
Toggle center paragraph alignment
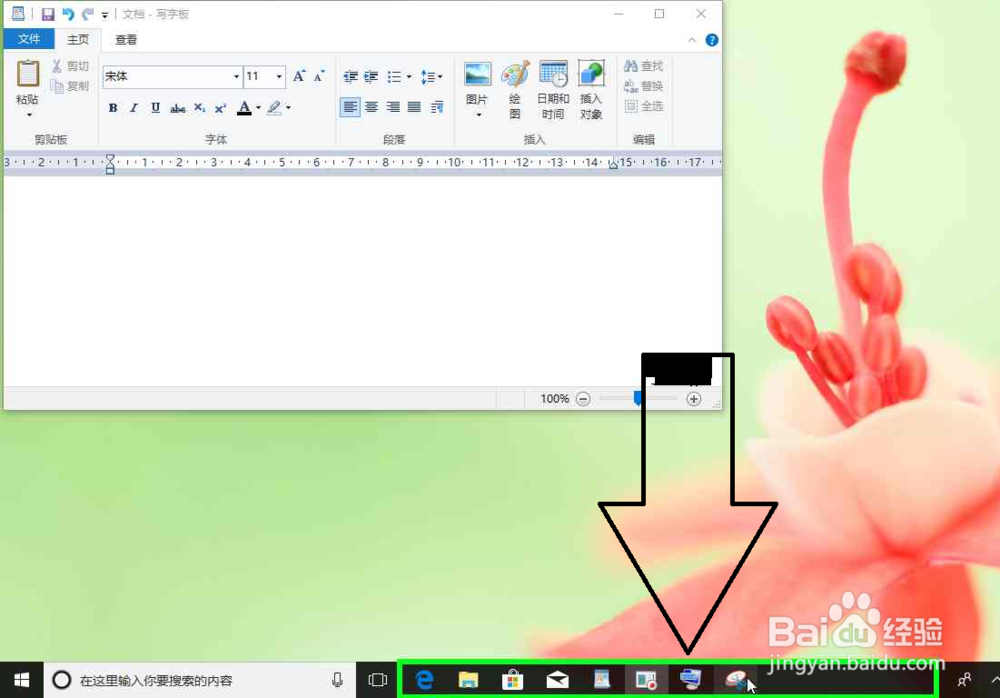[371, 107]
